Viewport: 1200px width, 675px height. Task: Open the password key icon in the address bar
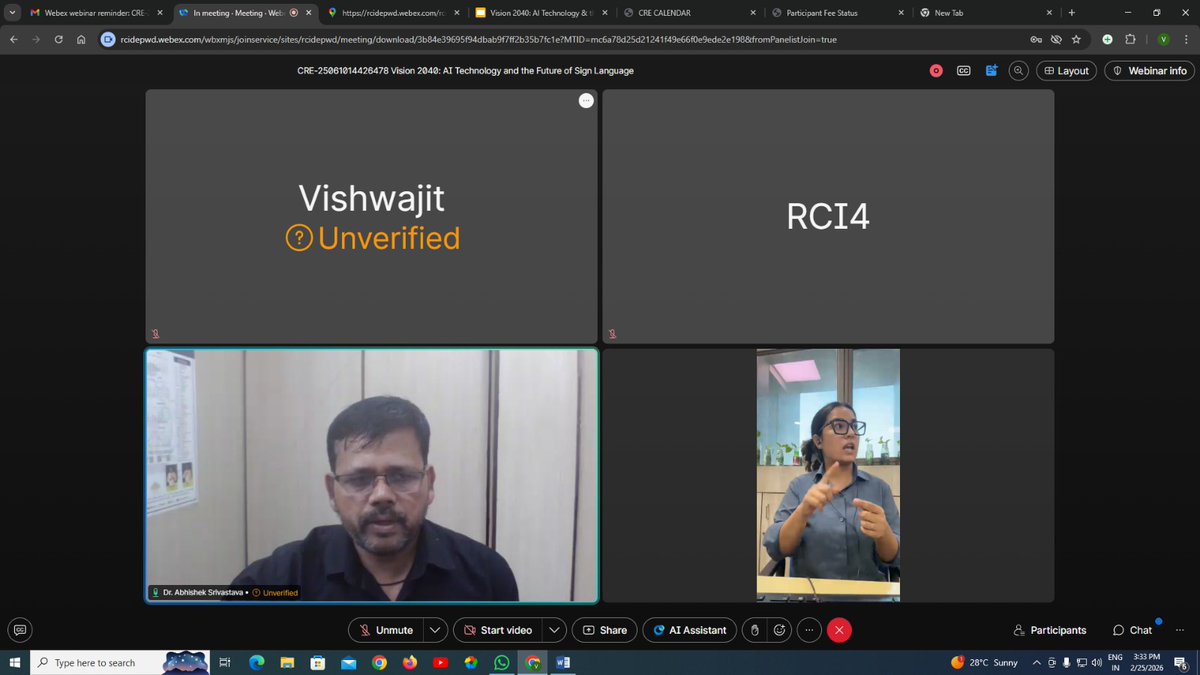tap(1035, 39)
